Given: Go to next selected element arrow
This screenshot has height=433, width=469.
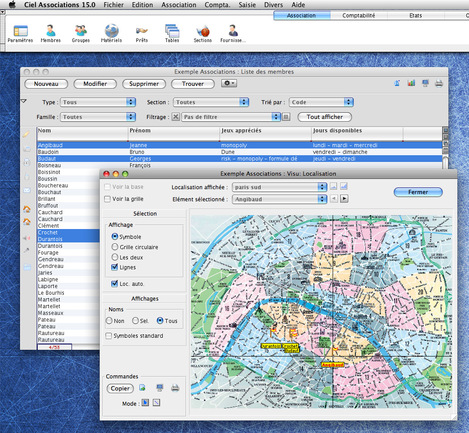Looking at the screenshot, I should click(344, 199).
